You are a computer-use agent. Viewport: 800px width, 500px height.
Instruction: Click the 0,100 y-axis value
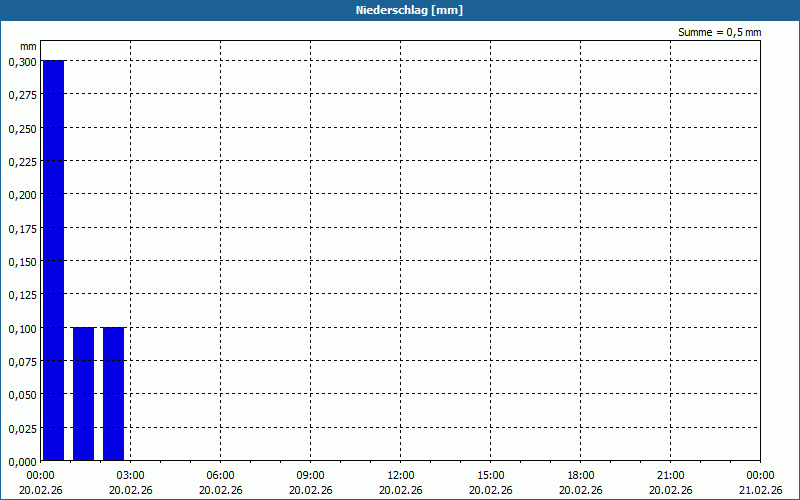(22, 329)
